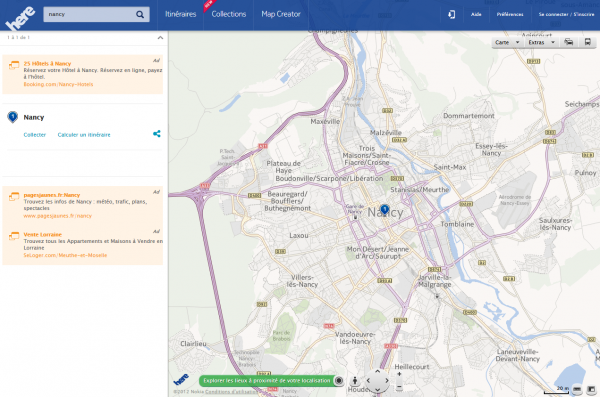The height and width of the screenshot is (397, 600).
Task: Click the Tomblaine label on the map
Action: [457, 224]
